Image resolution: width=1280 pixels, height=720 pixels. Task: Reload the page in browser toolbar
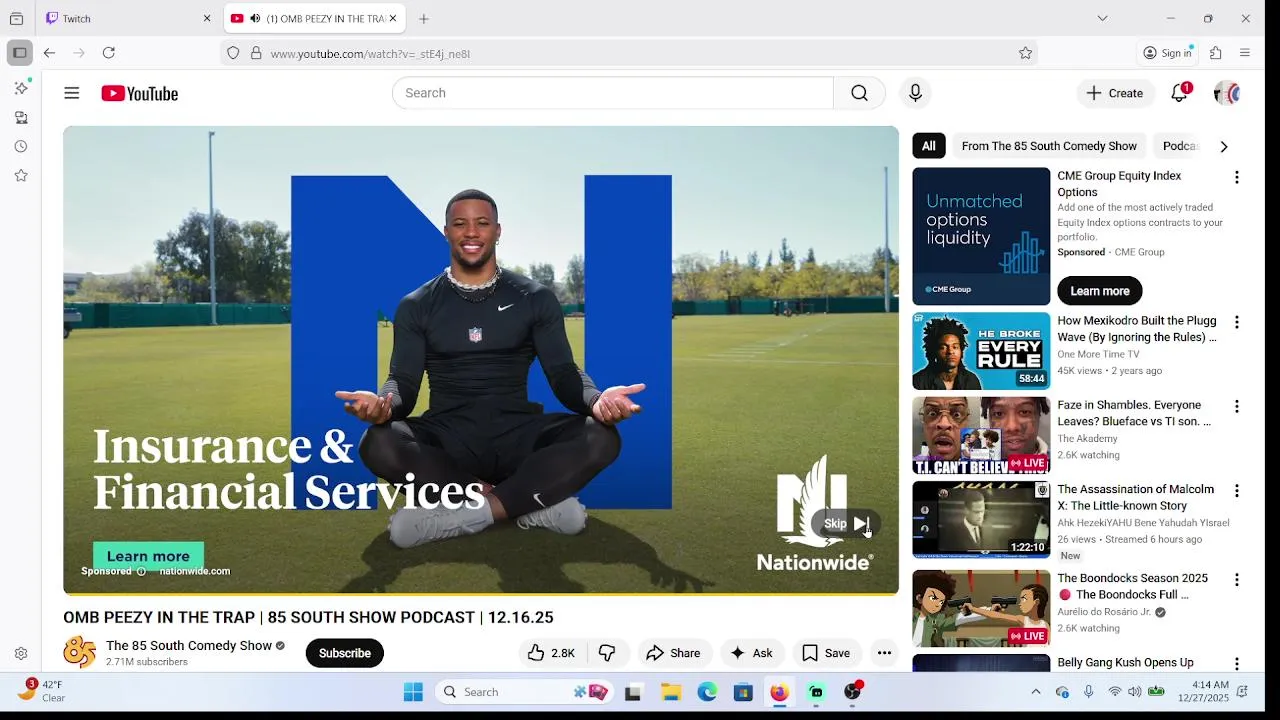click(109, 53)
